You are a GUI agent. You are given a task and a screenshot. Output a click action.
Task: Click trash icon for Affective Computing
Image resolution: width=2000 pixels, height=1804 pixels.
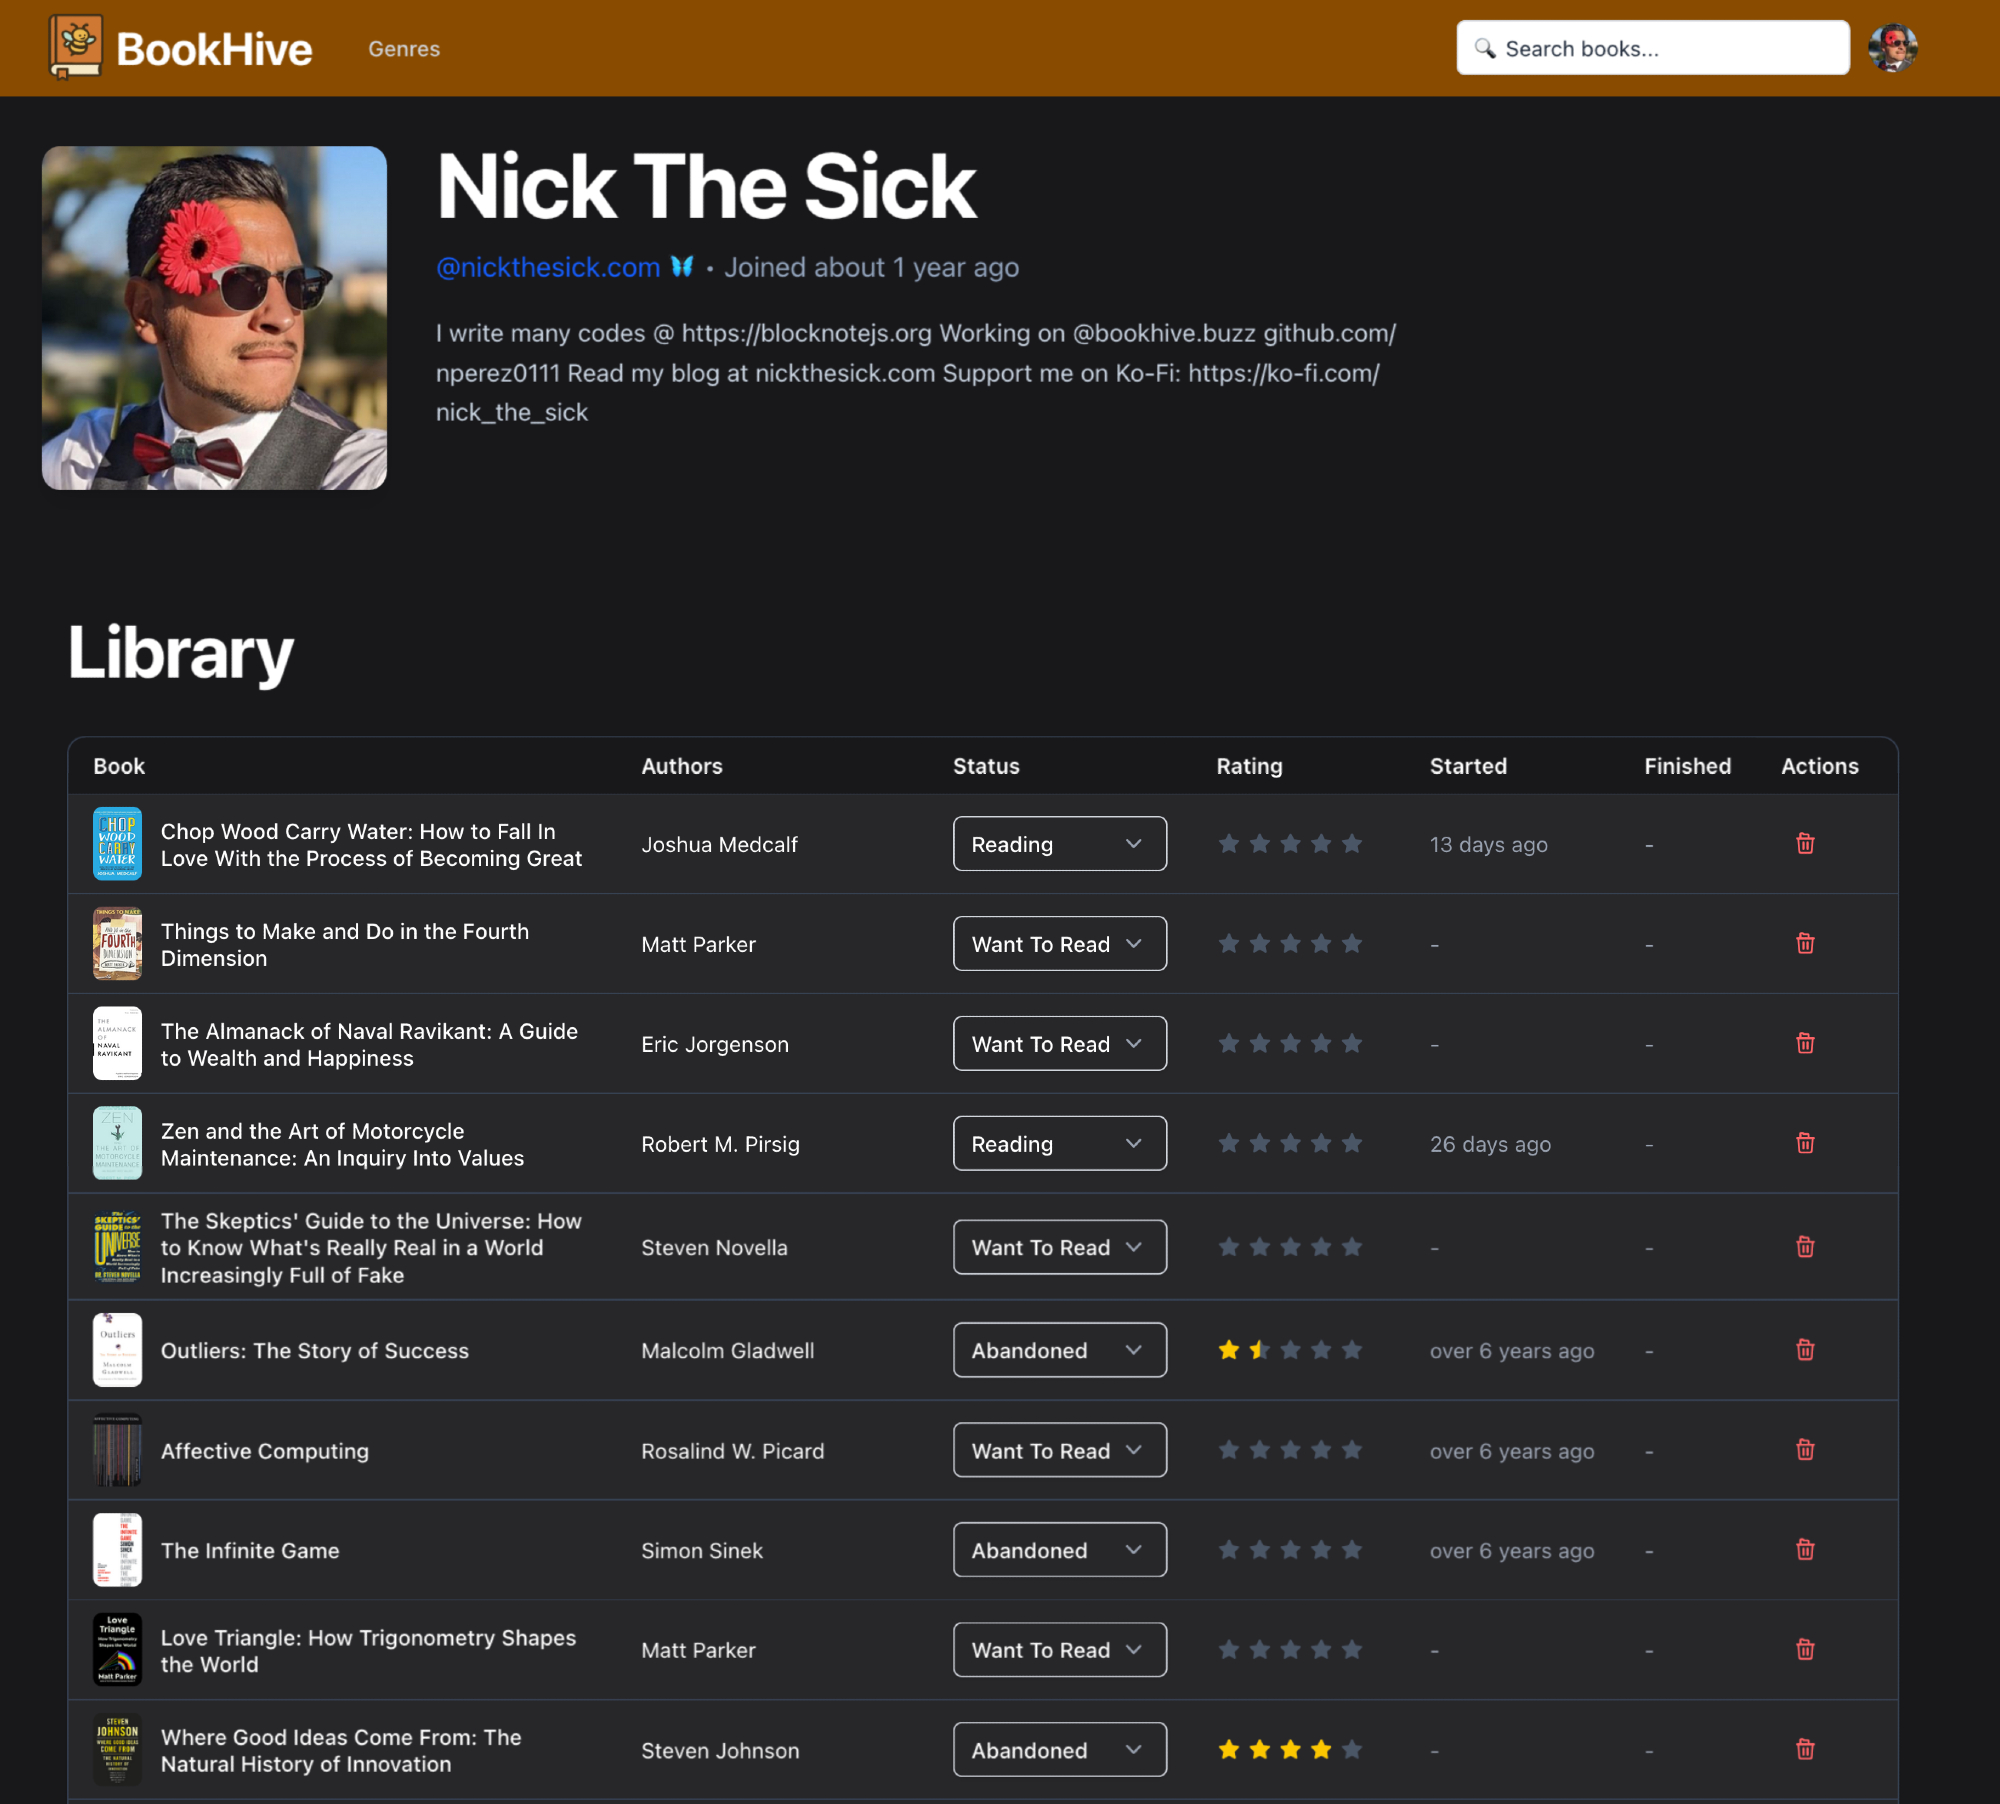[1805, 1450]
